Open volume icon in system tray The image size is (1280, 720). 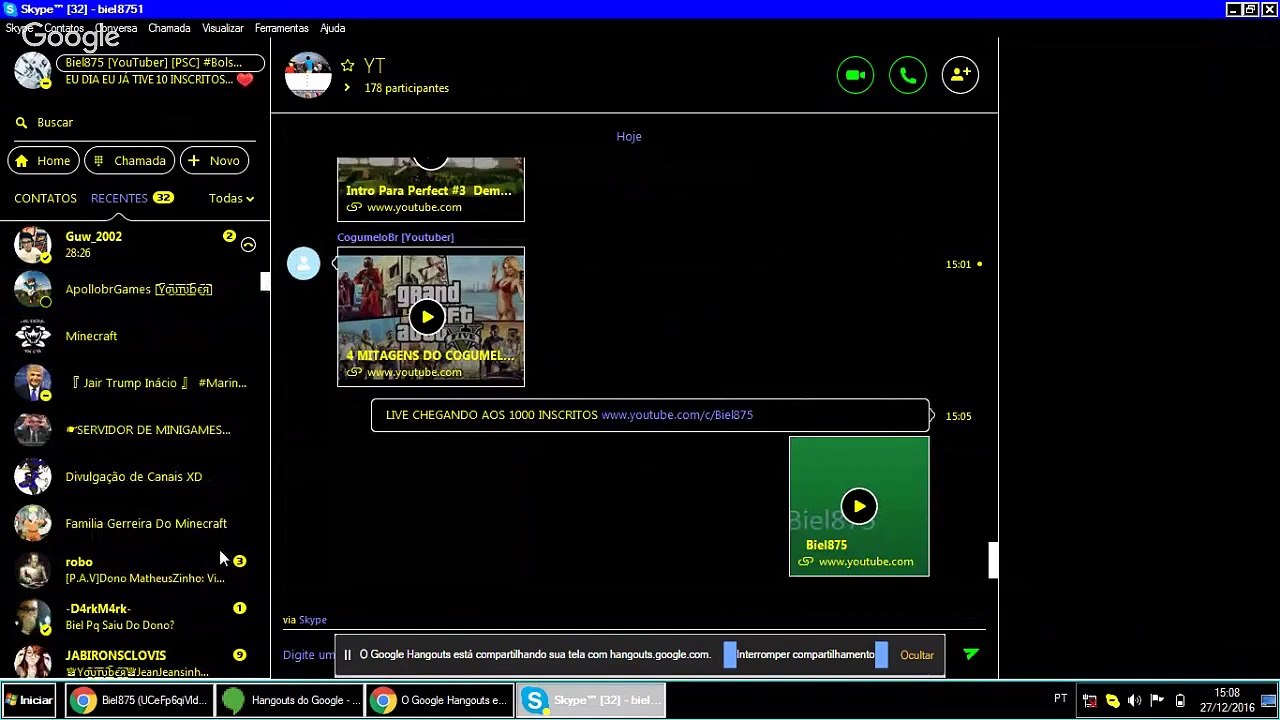tap(1134, 701)
